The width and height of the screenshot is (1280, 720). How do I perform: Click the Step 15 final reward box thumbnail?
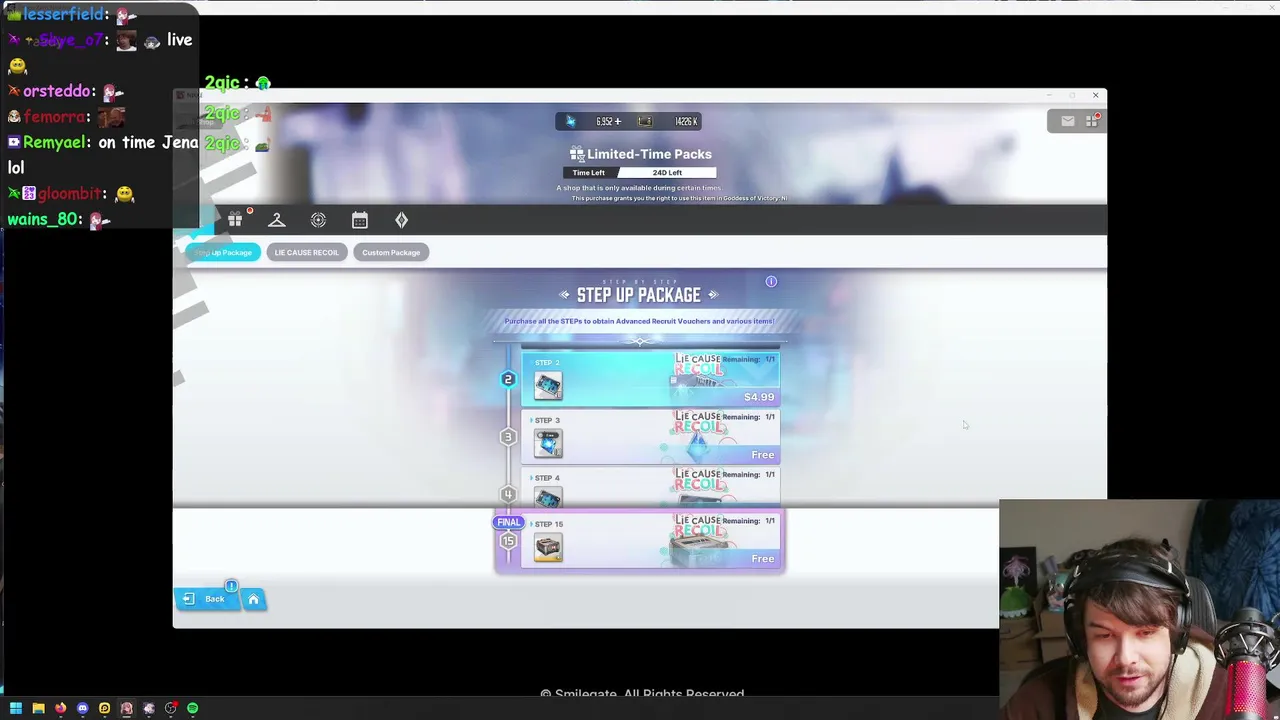click(548, 547)
